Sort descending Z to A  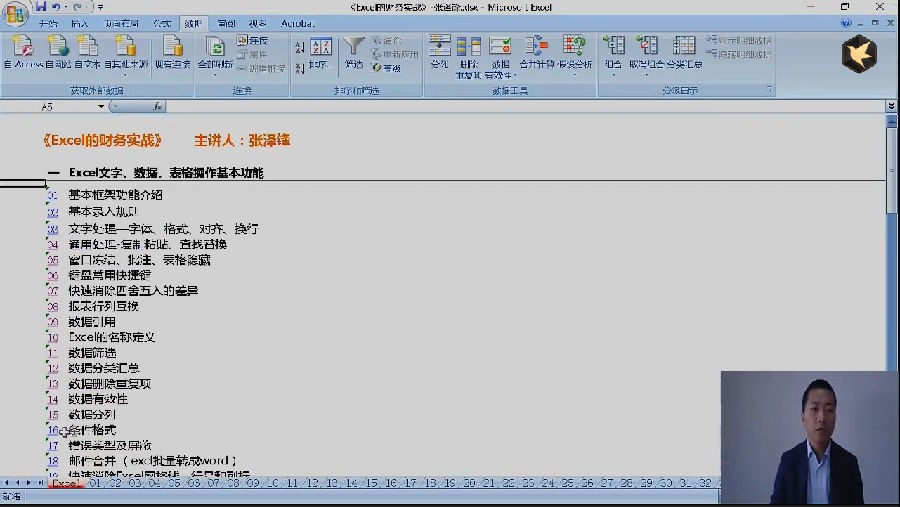300,68
